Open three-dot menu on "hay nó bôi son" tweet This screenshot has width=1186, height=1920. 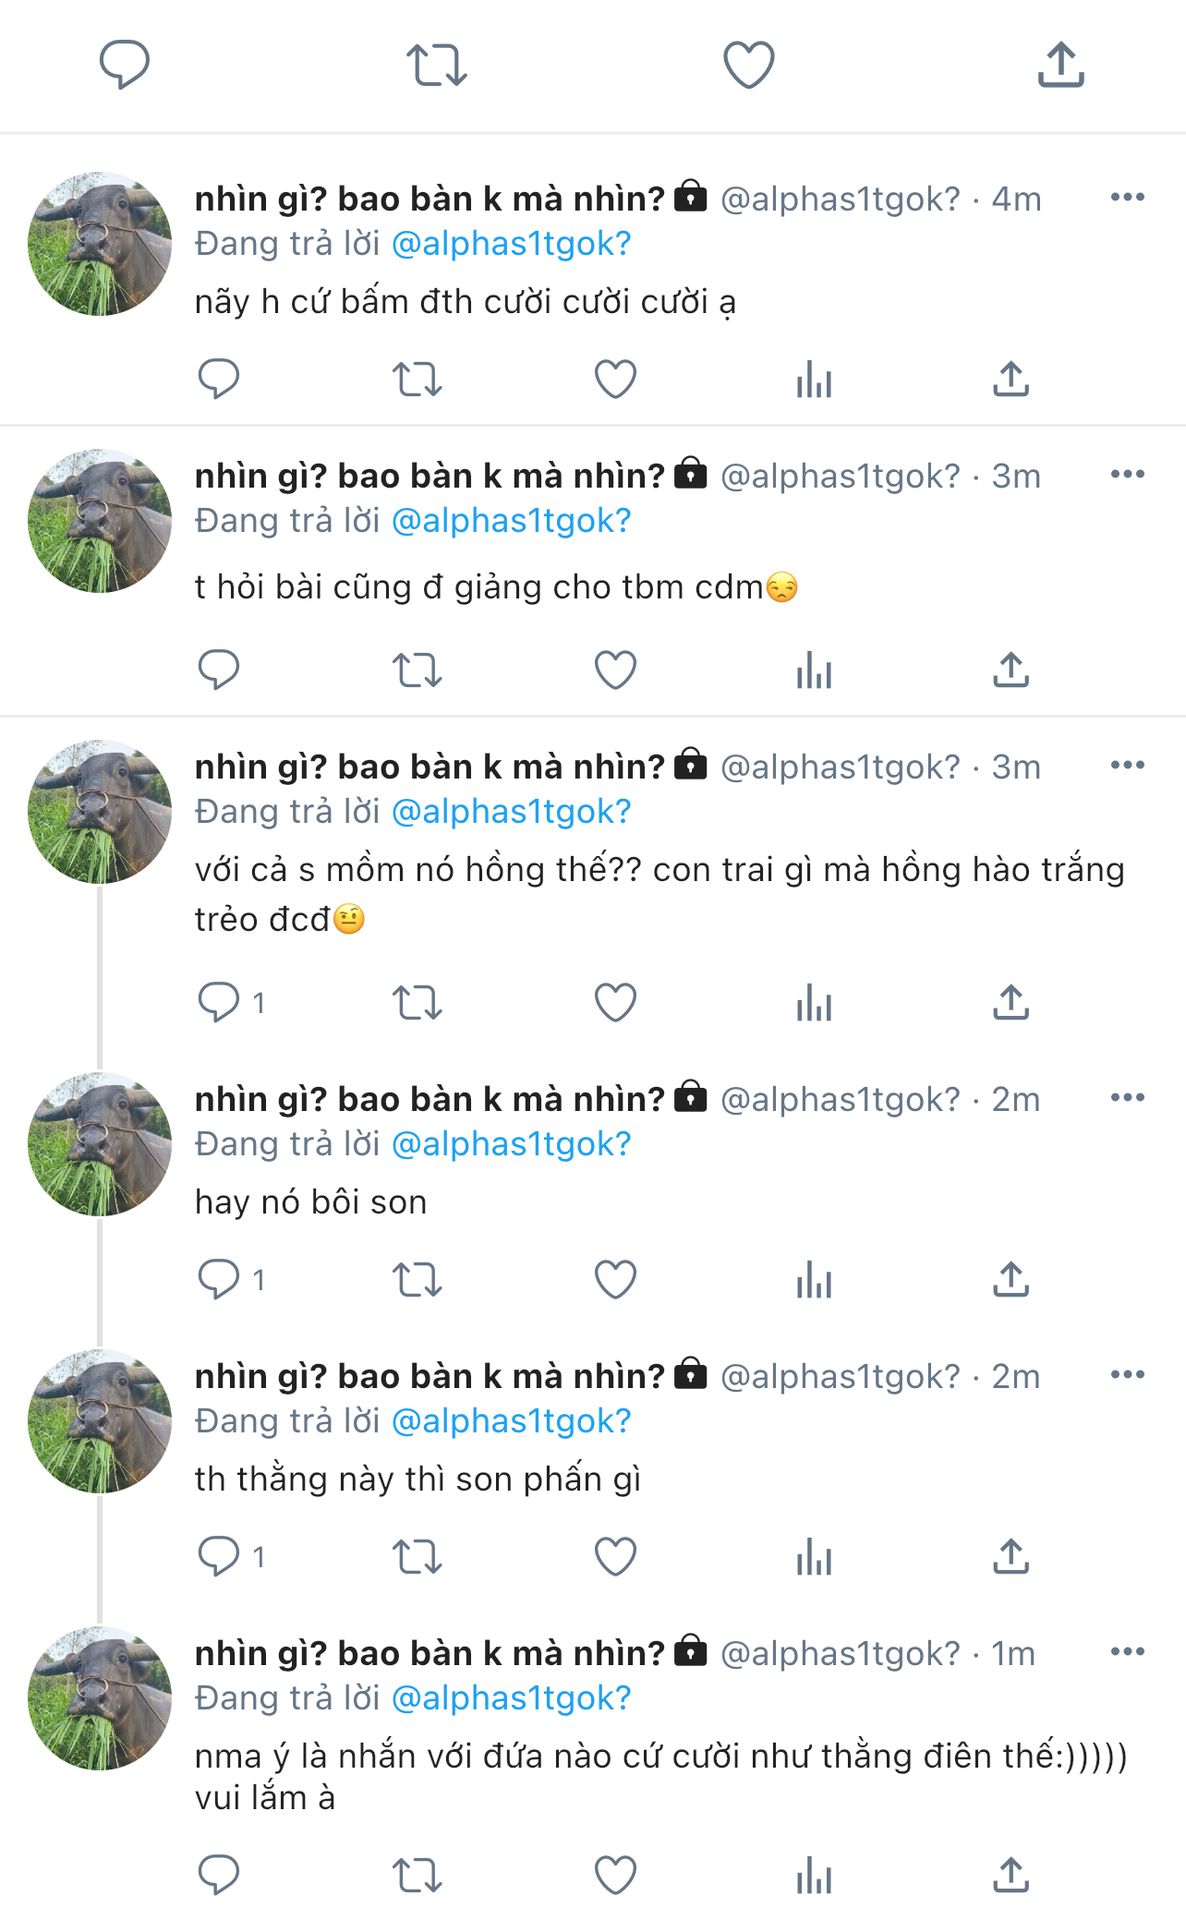[x=1127, y=1097]
